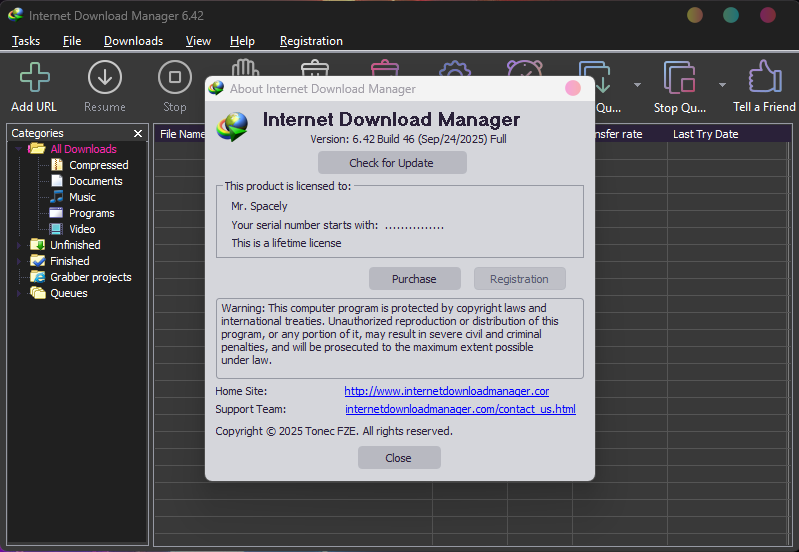Screen dimensions: 799x552
Task: Select the Compressed category label
Action: coord(99,165)
